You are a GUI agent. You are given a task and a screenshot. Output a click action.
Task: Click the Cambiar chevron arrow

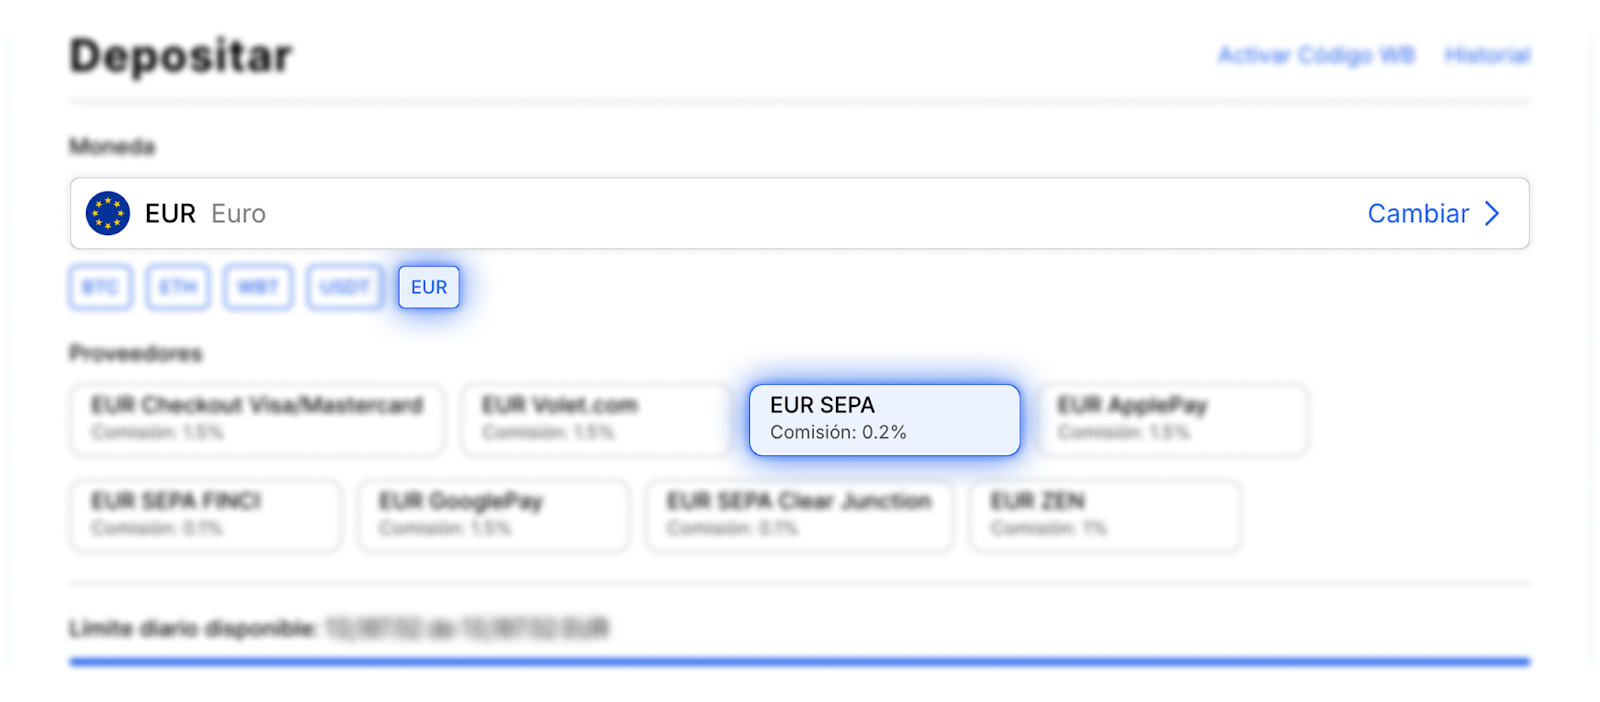click(1492, 213)
